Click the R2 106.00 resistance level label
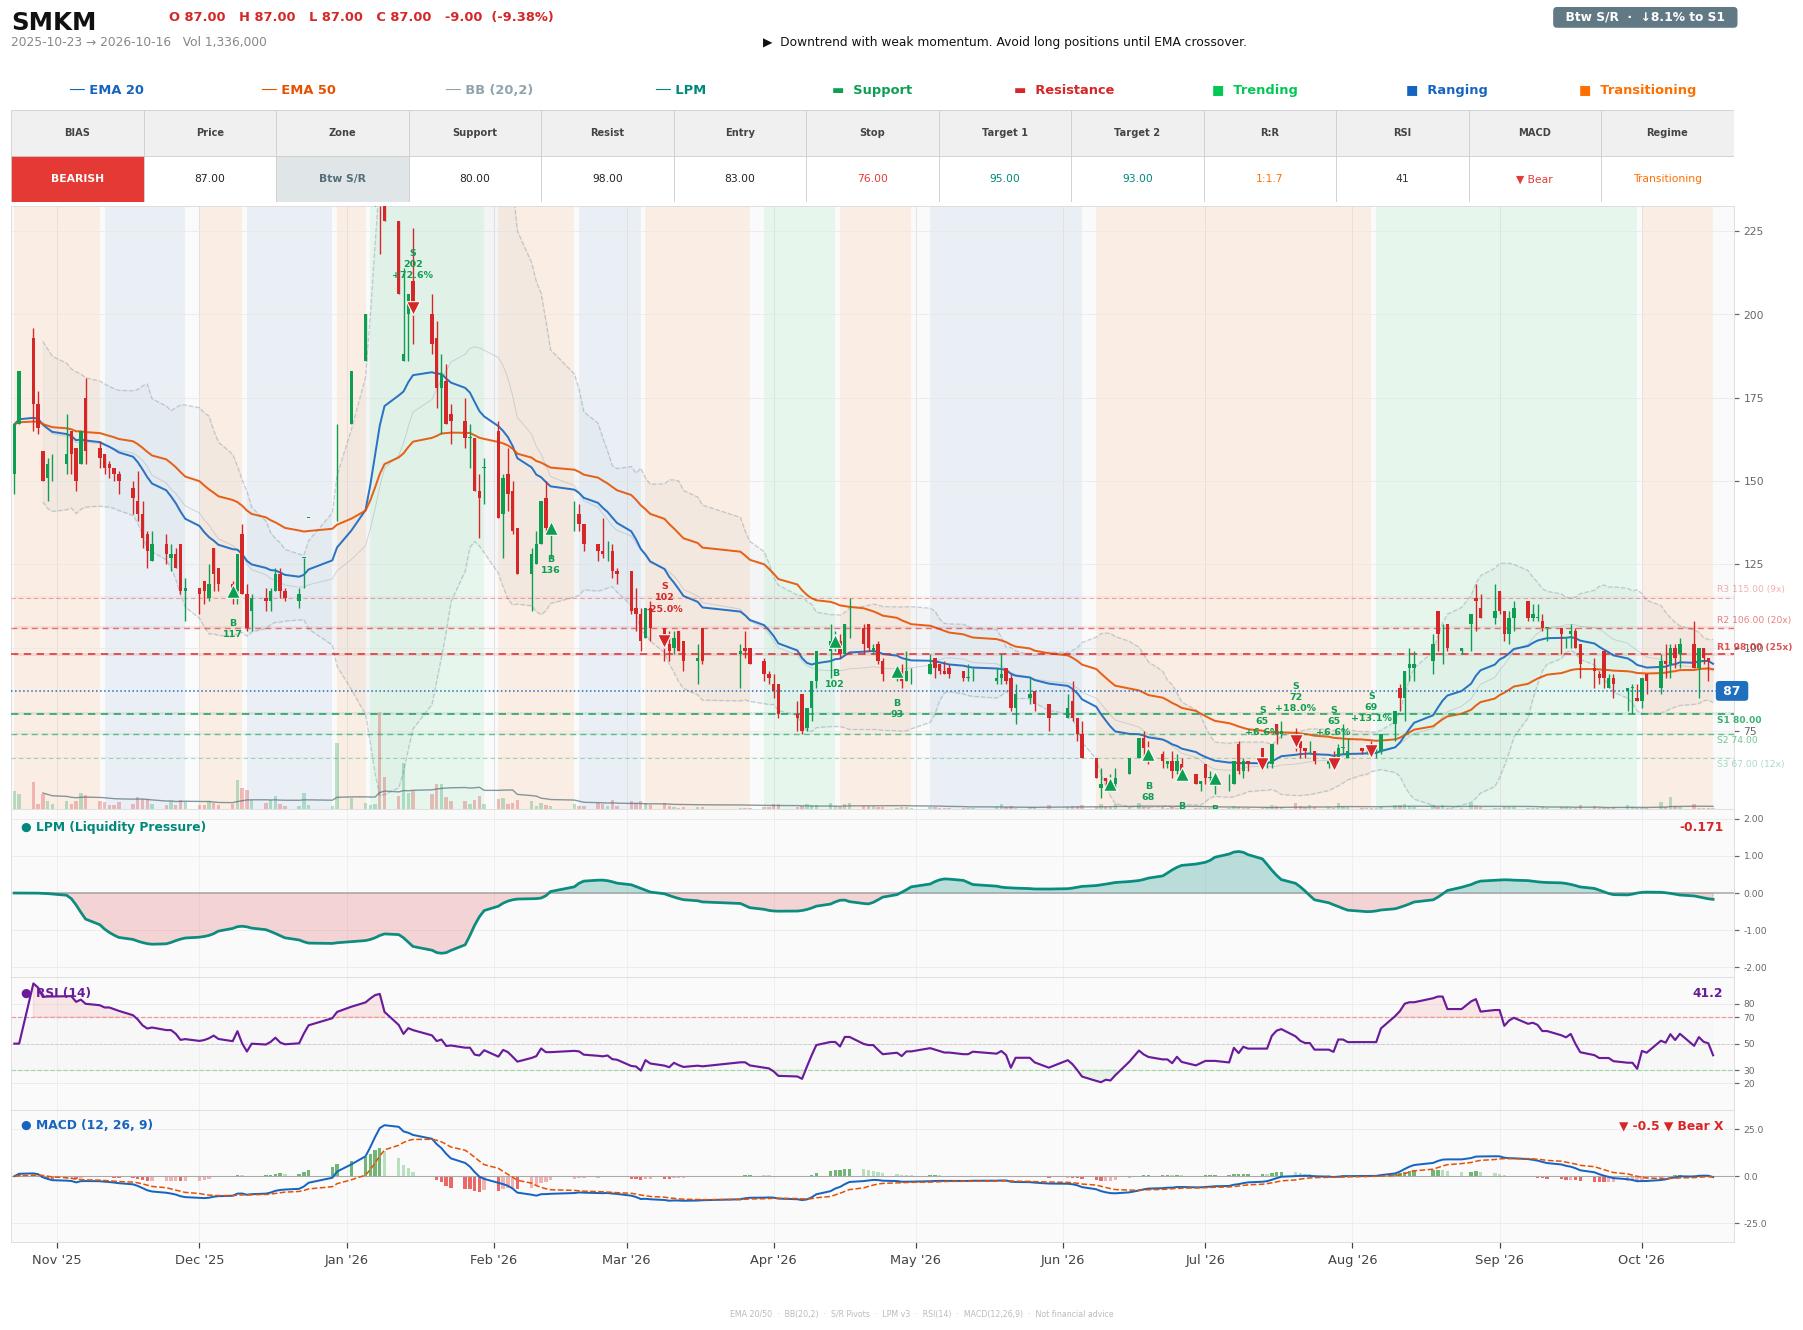The width and height of the screenshot is (1803, 1330). coord(1754,620)
